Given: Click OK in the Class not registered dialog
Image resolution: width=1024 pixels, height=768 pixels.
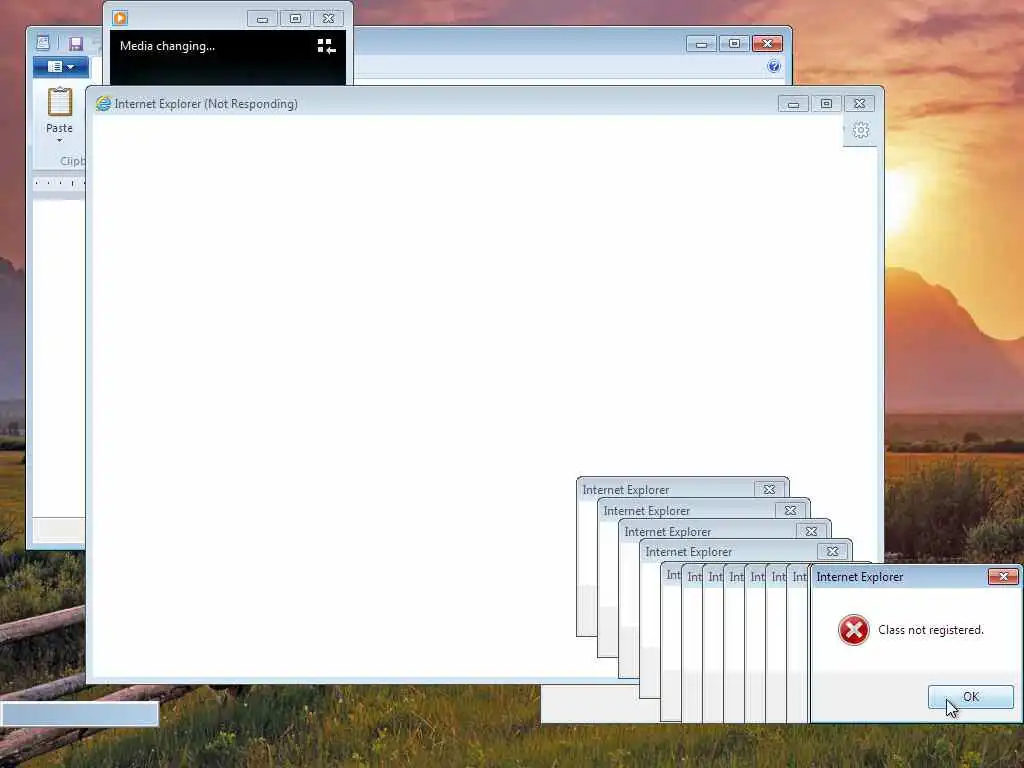Looking at the screenshot, I should pyautogui.click(x=970, y=697).
